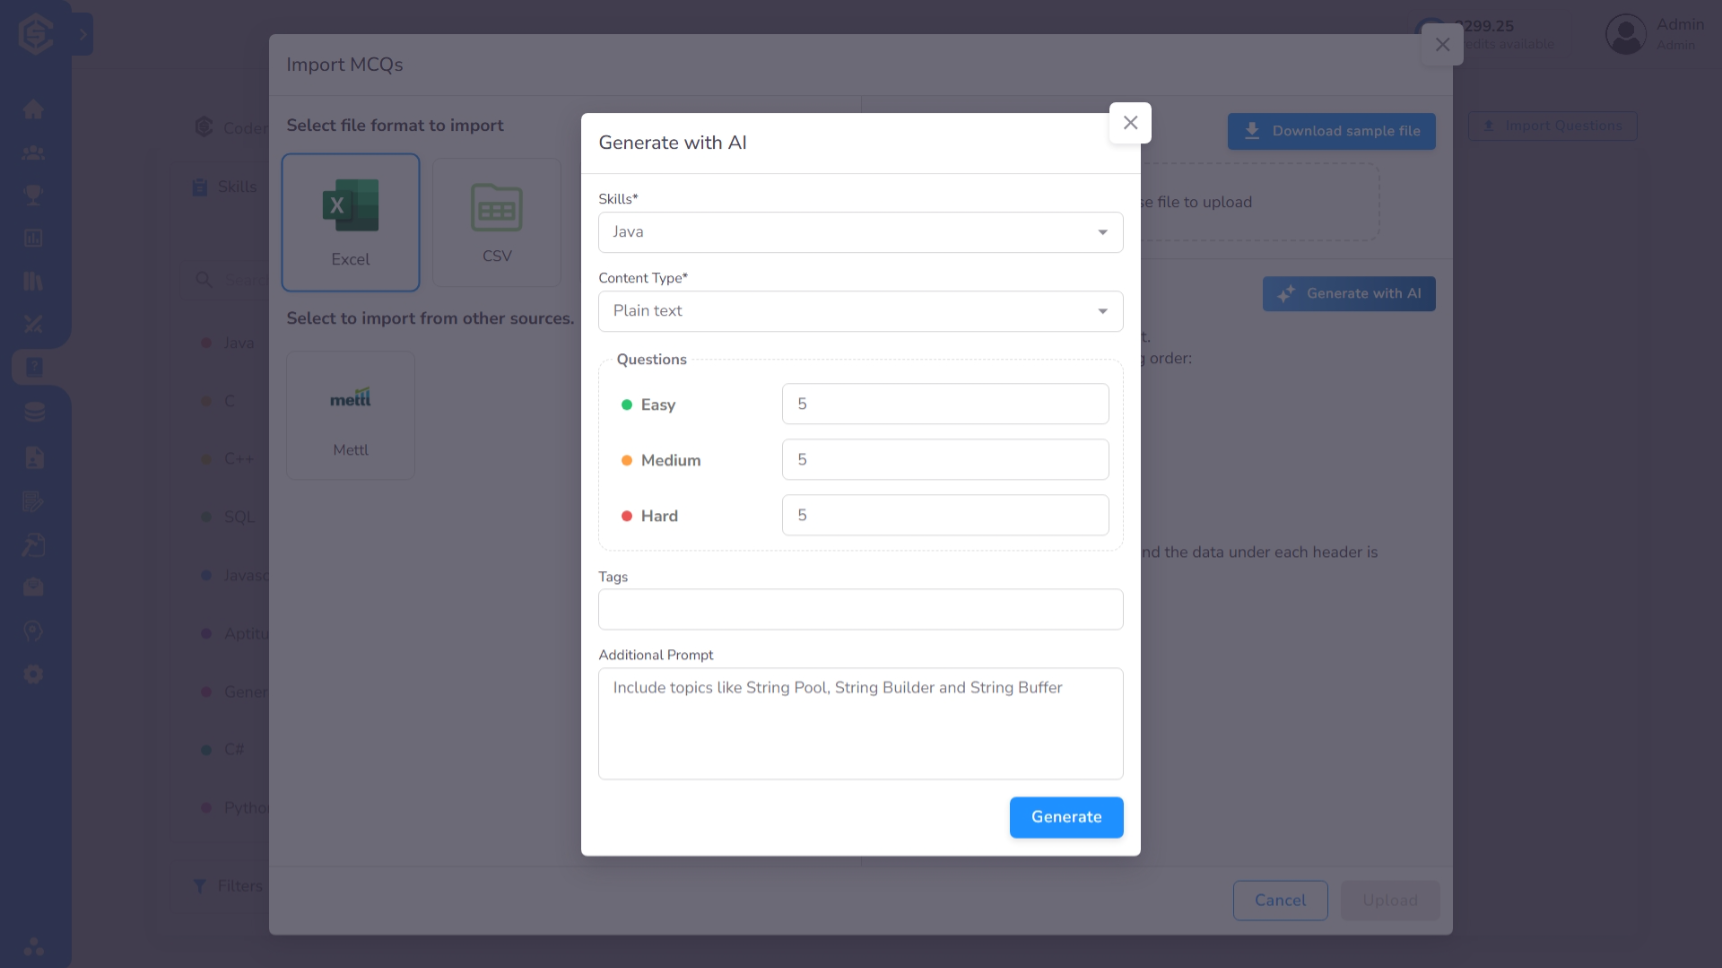Choose the Mettl import source

pyautogui.click(x=350, y=415)
